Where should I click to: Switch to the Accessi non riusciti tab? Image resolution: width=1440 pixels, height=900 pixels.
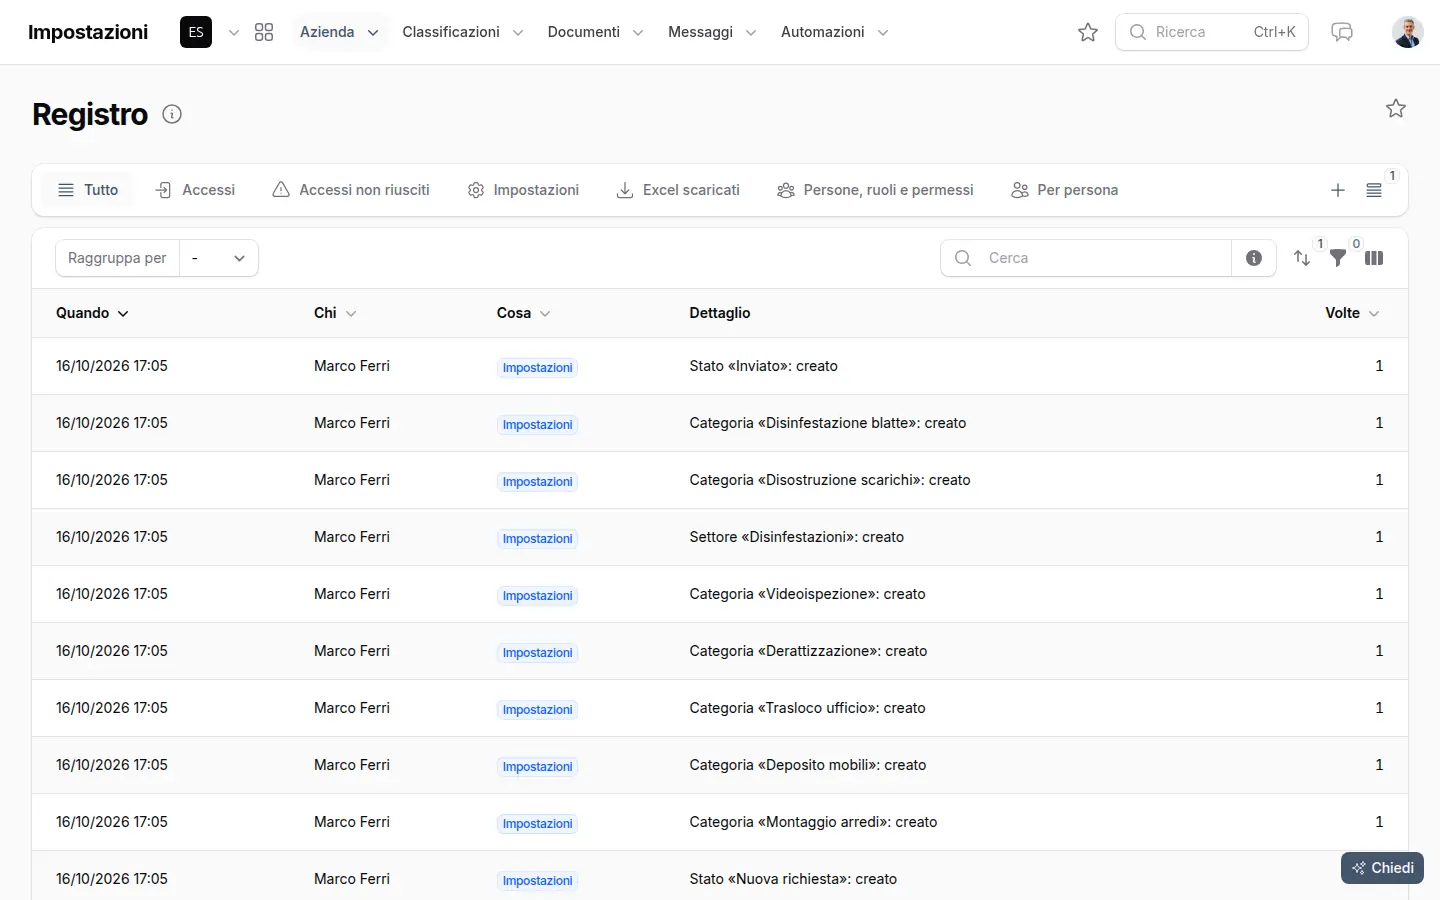351,190
